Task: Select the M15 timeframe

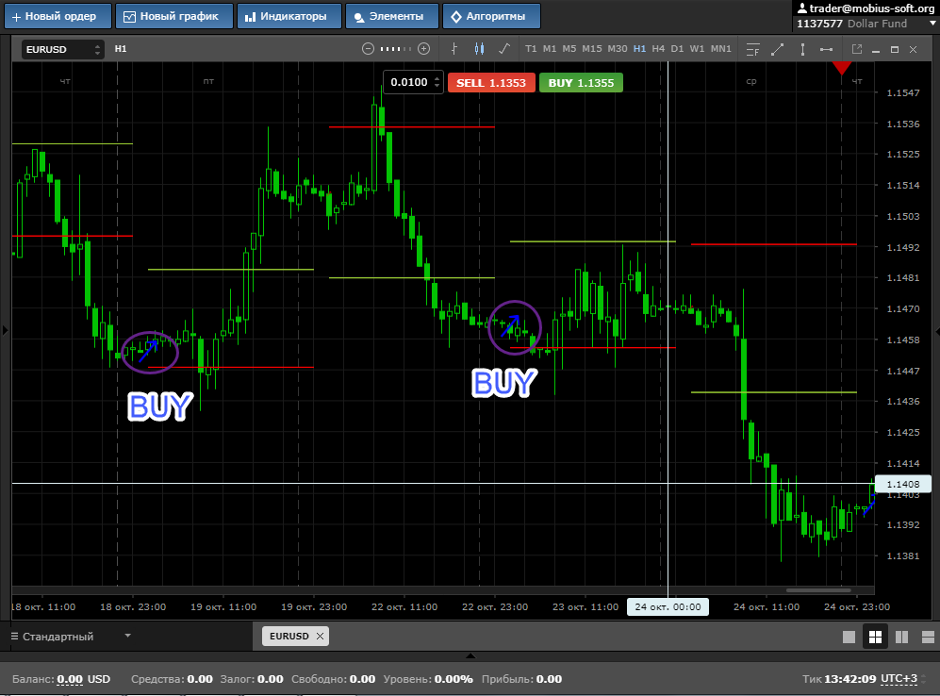Action: tap(592, 49)
